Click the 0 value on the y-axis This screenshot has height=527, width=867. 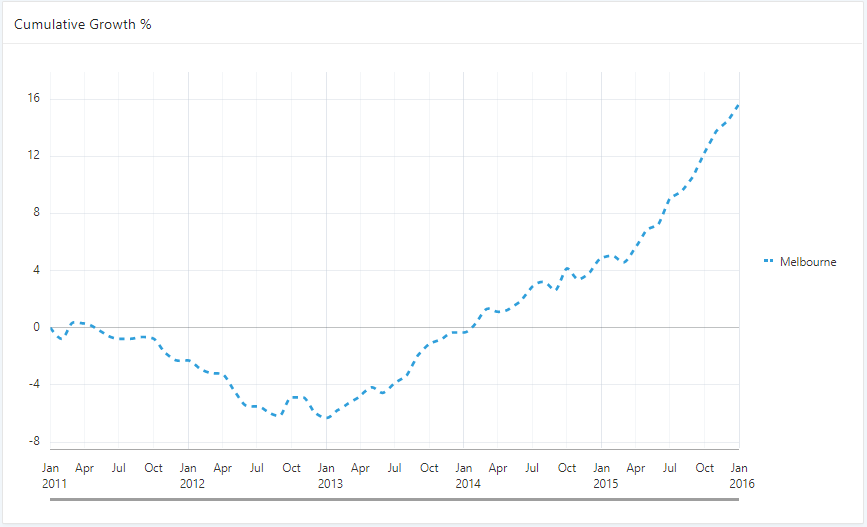35,327
